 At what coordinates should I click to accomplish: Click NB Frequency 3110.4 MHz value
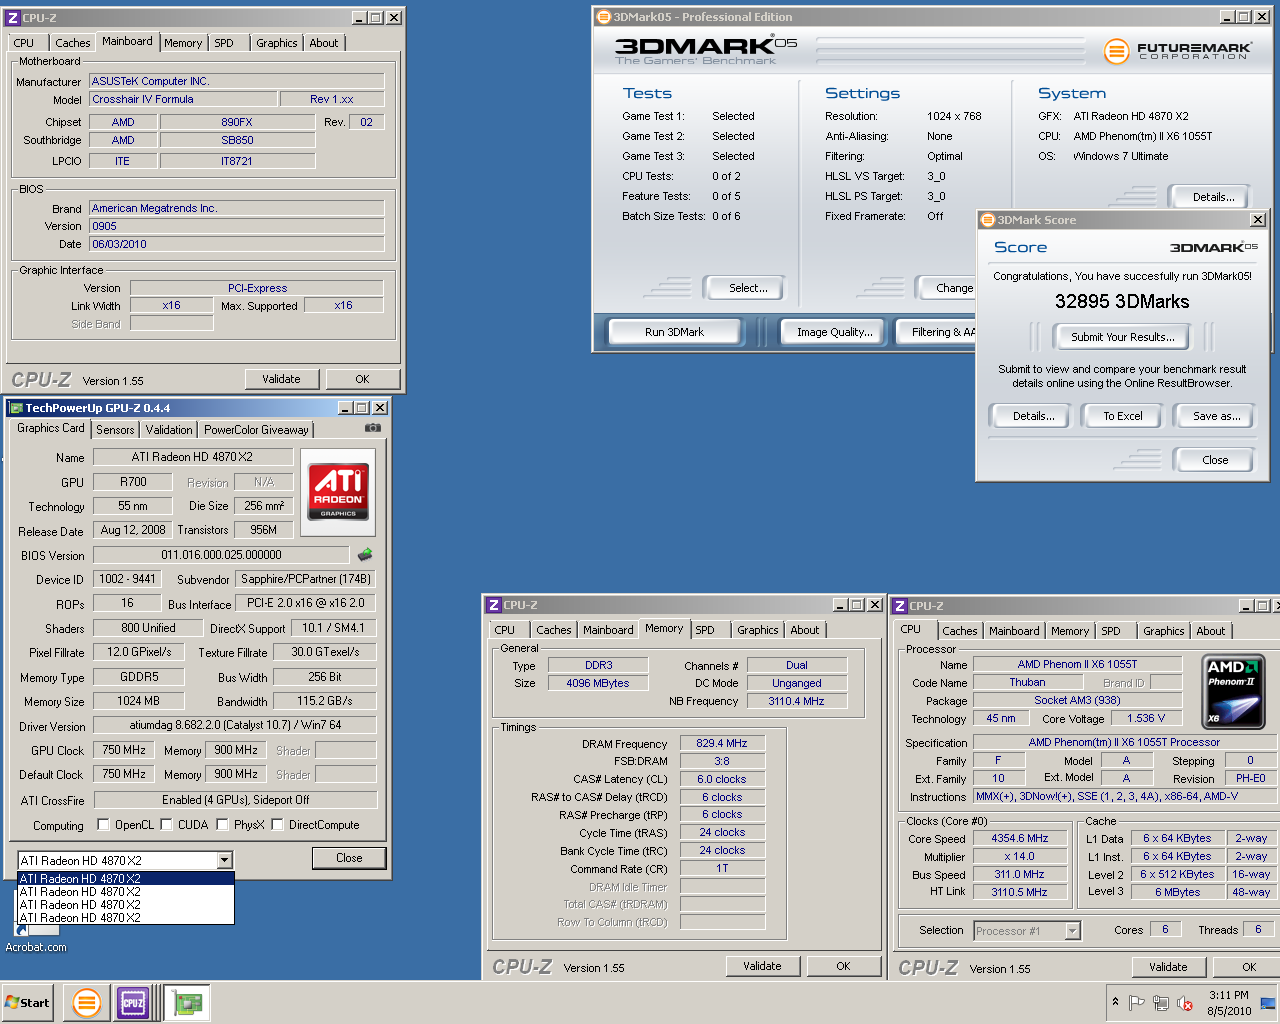(796, 701)
